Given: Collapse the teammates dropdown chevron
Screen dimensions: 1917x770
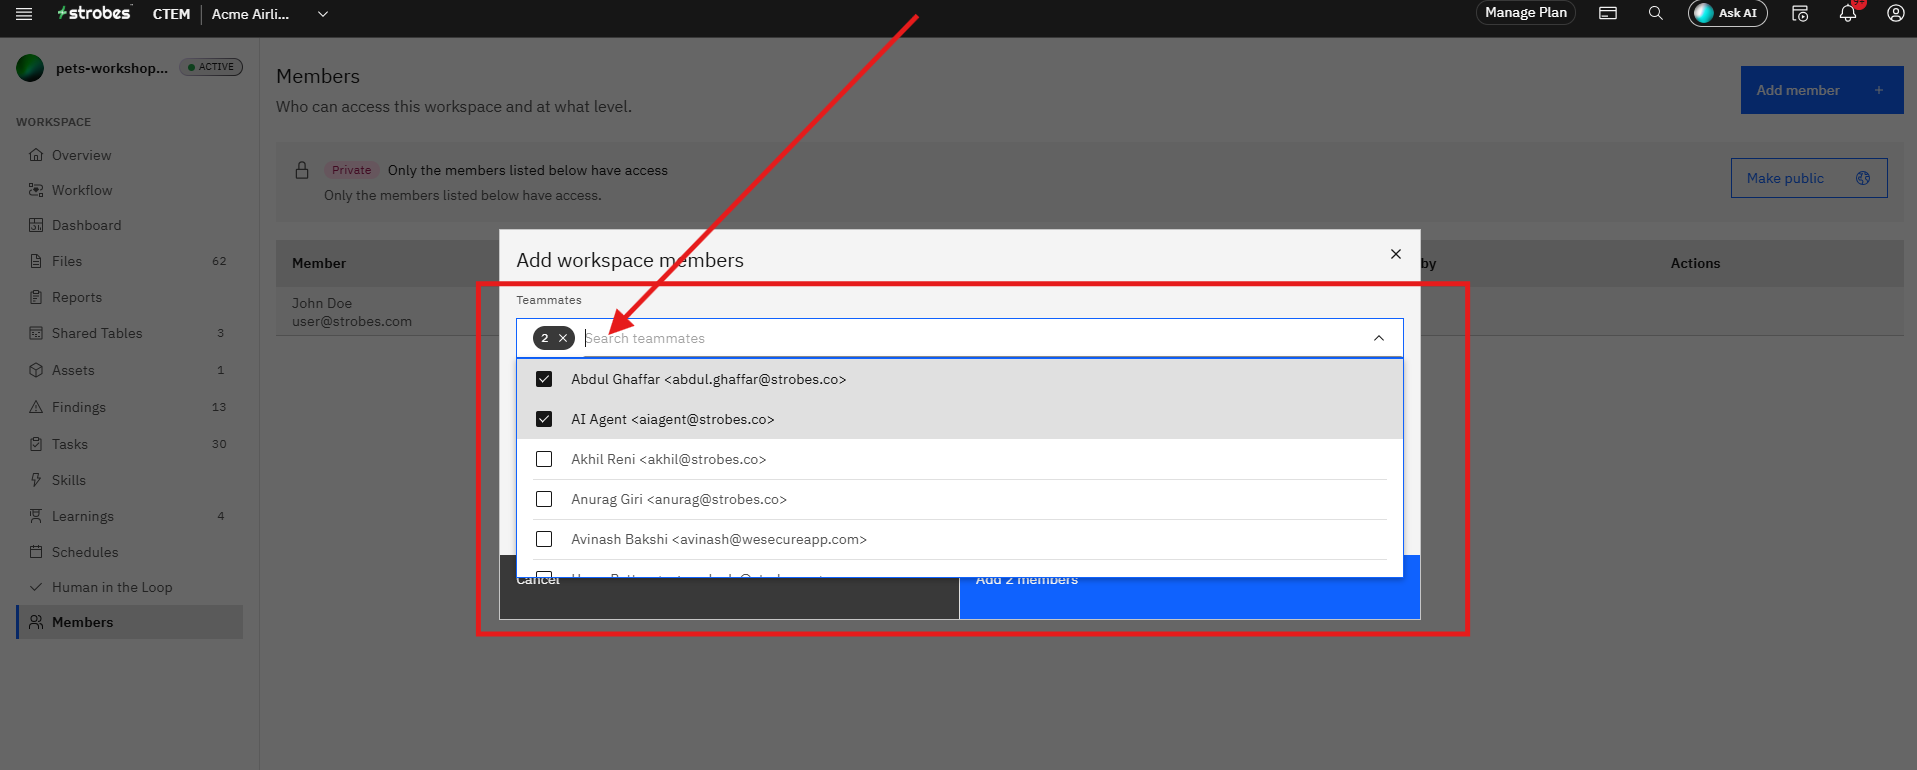Looking at the screenshot, I should click(x=1379, y=338).
